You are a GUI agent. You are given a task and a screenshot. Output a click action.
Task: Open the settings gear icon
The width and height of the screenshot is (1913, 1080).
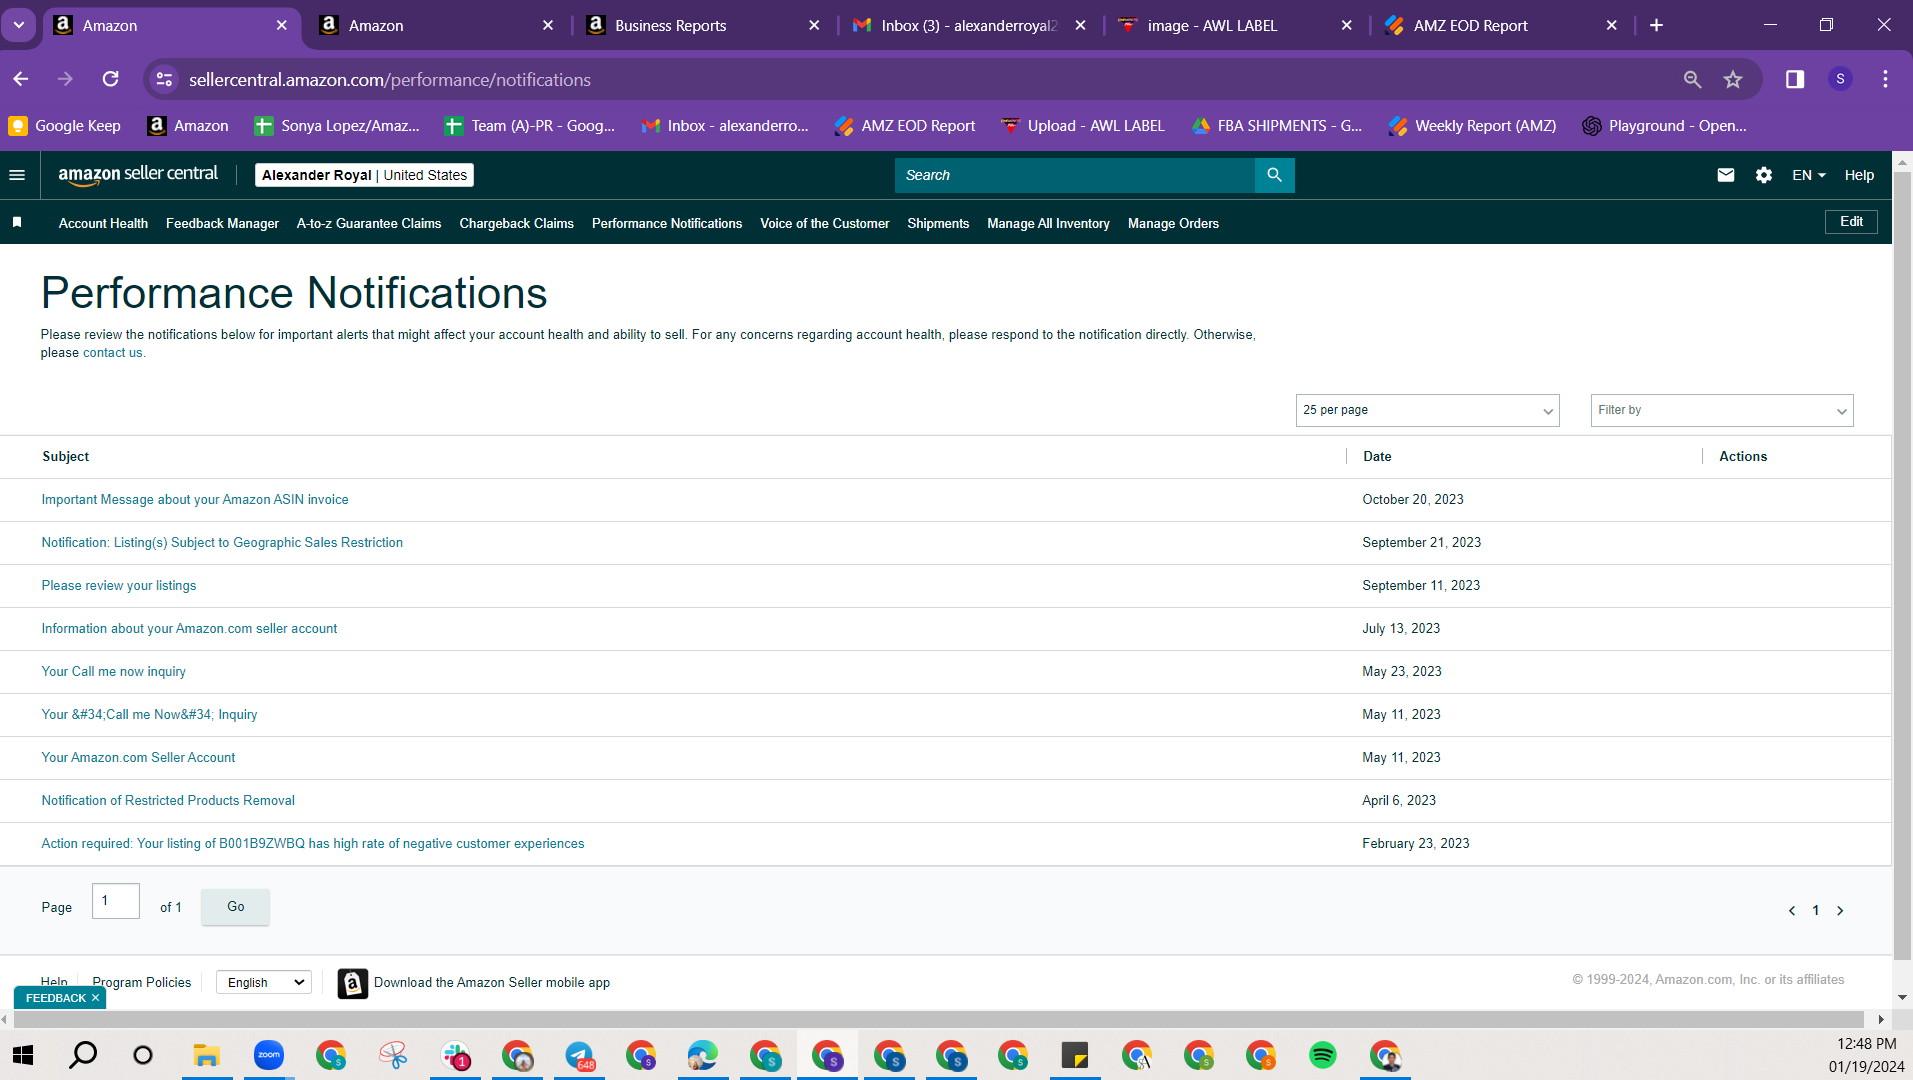tap(1764, 175)
